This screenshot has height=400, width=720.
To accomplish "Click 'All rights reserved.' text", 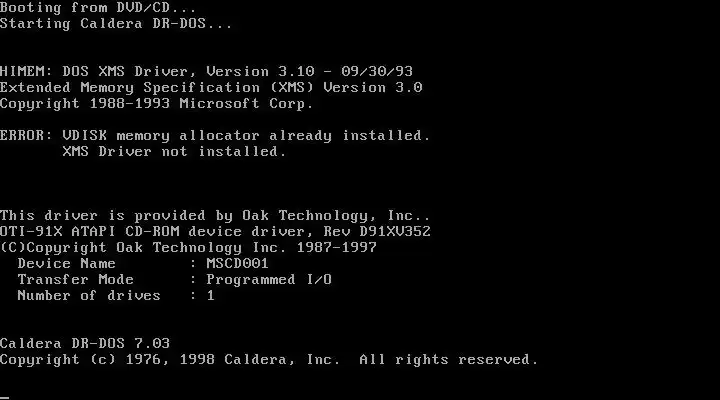I will [448, 360].
